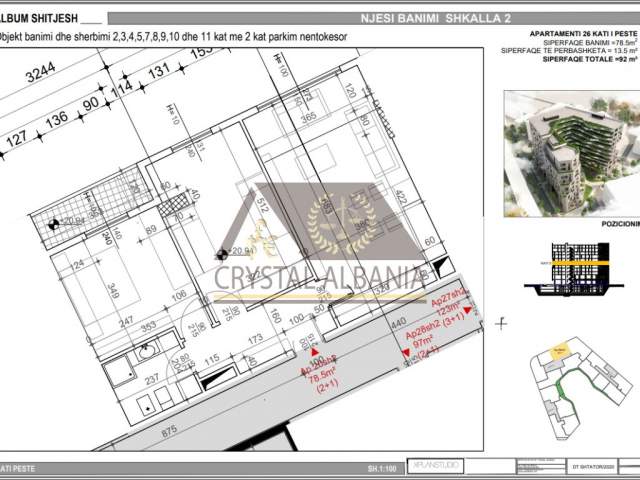Click the 349 bedroom dimension
The width and height of the screenshot is (640, 480).
pos(113,291)
